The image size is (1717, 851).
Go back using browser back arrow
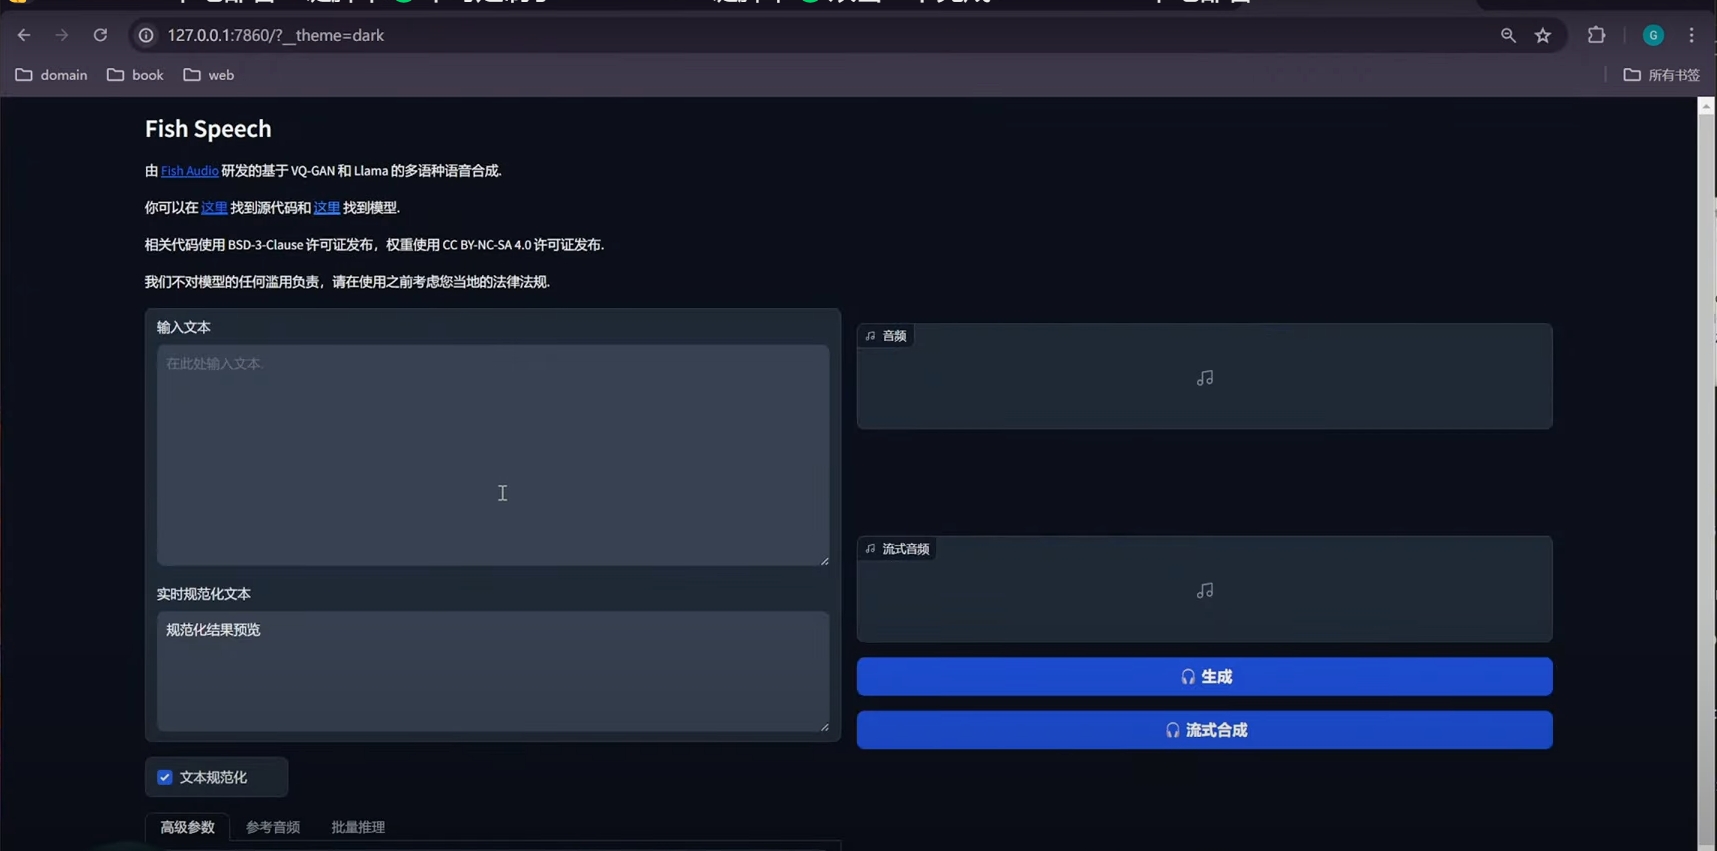coord(24,35)
